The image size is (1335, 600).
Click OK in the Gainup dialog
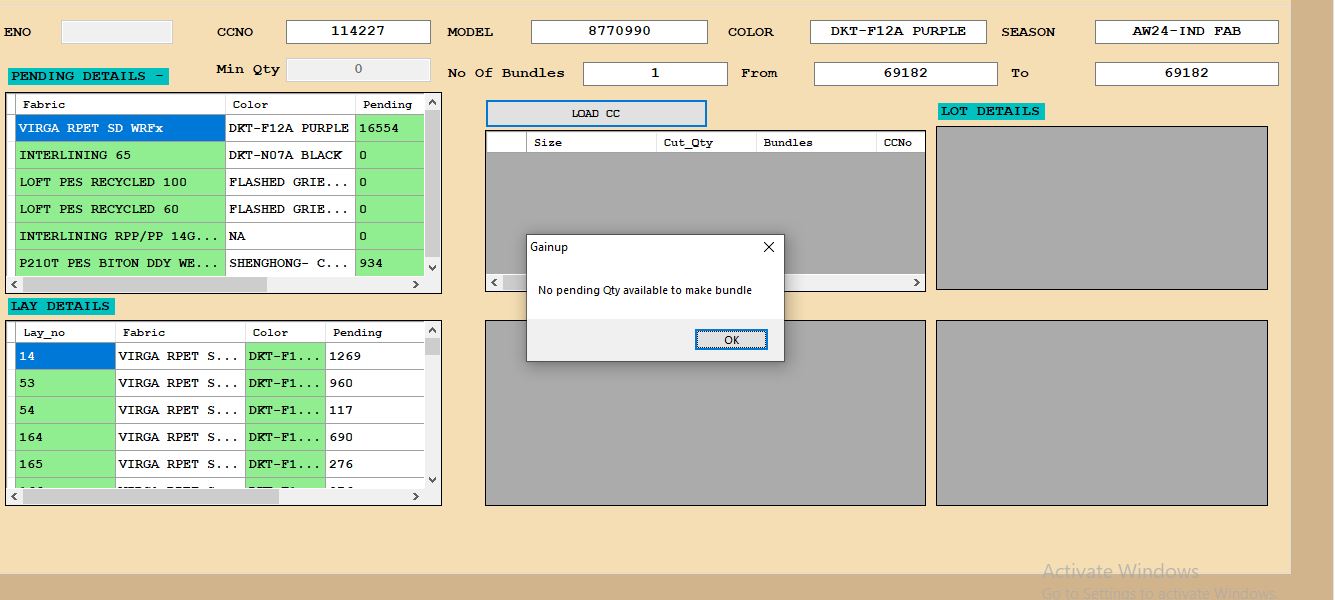(x=731, y=340)
